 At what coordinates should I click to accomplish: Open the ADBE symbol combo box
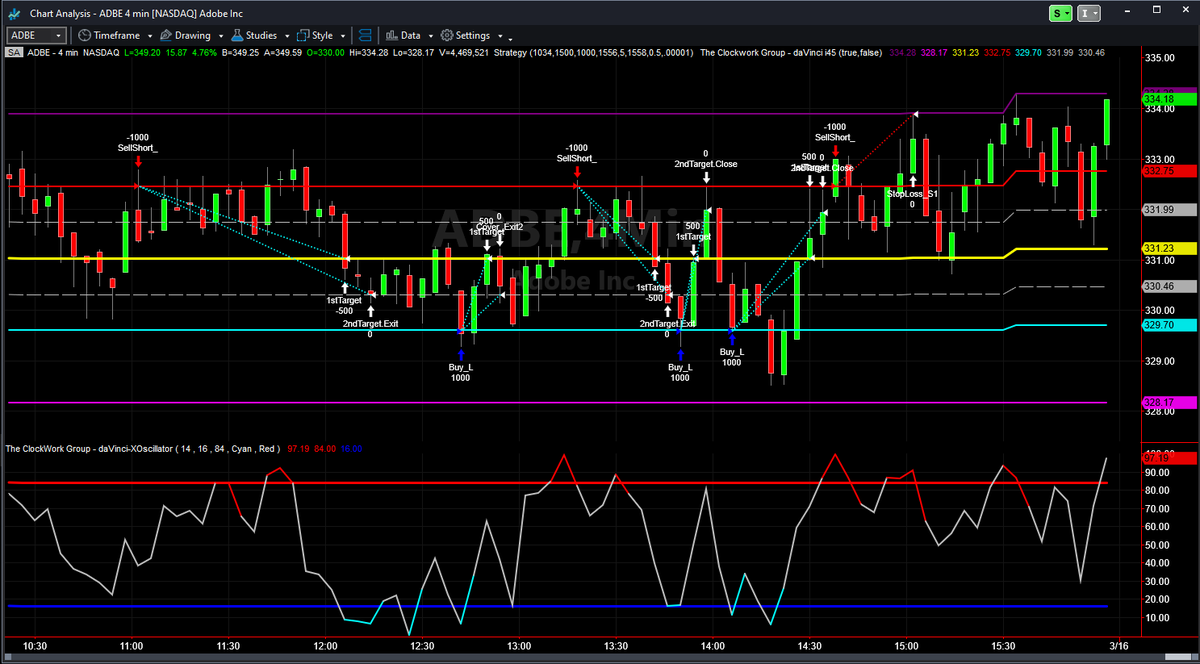coord(36,35)
